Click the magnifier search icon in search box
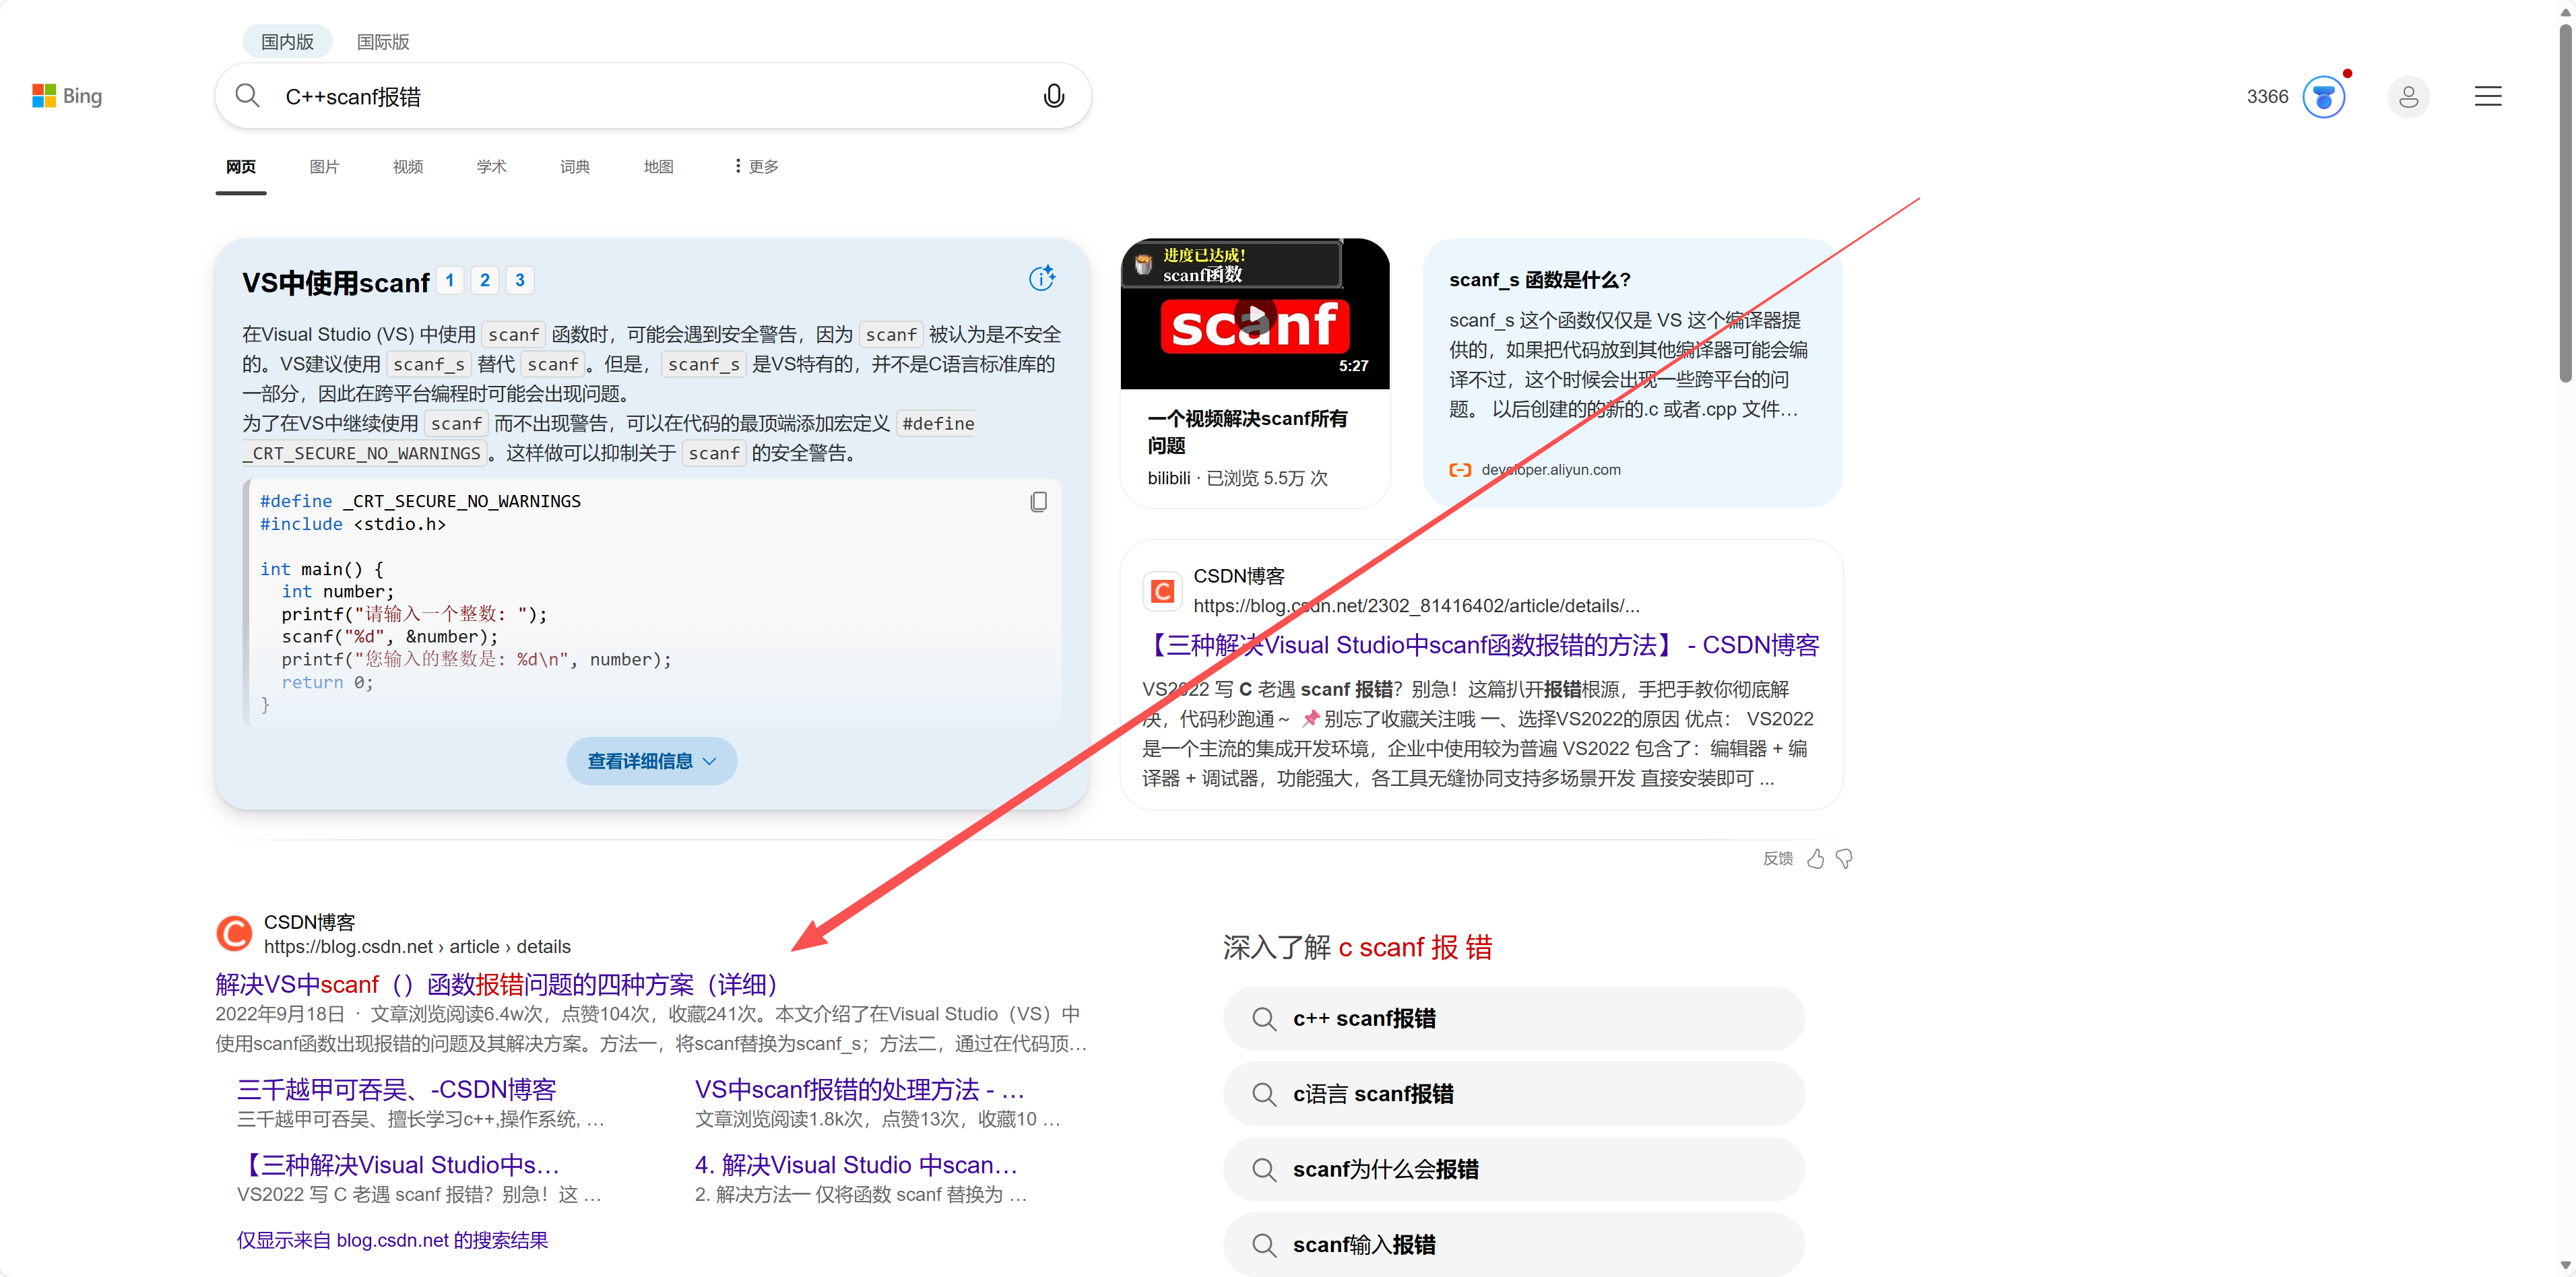Viewport: 2576px width, 1277px height. point(247,96)
